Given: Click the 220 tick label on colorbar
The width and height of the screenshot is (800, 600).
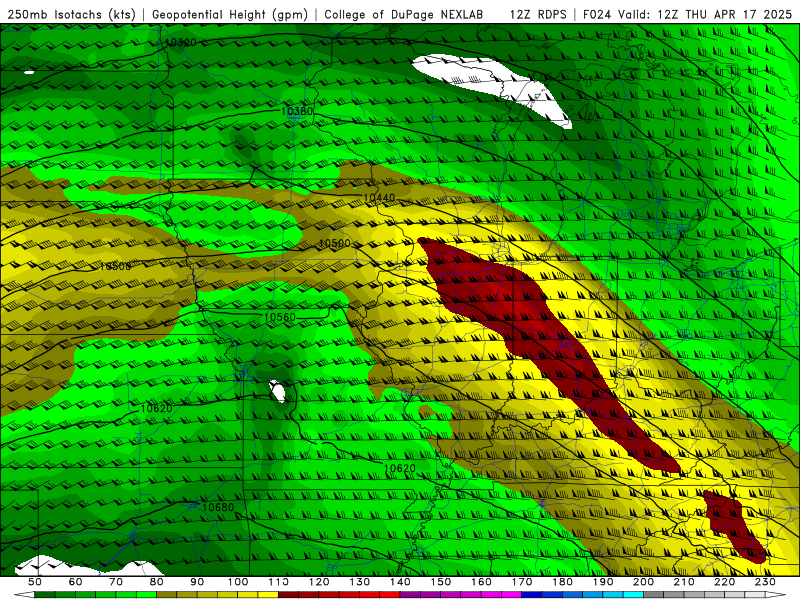Looking at the screenshot, I should pyautogui.click(x=724, y=582).
